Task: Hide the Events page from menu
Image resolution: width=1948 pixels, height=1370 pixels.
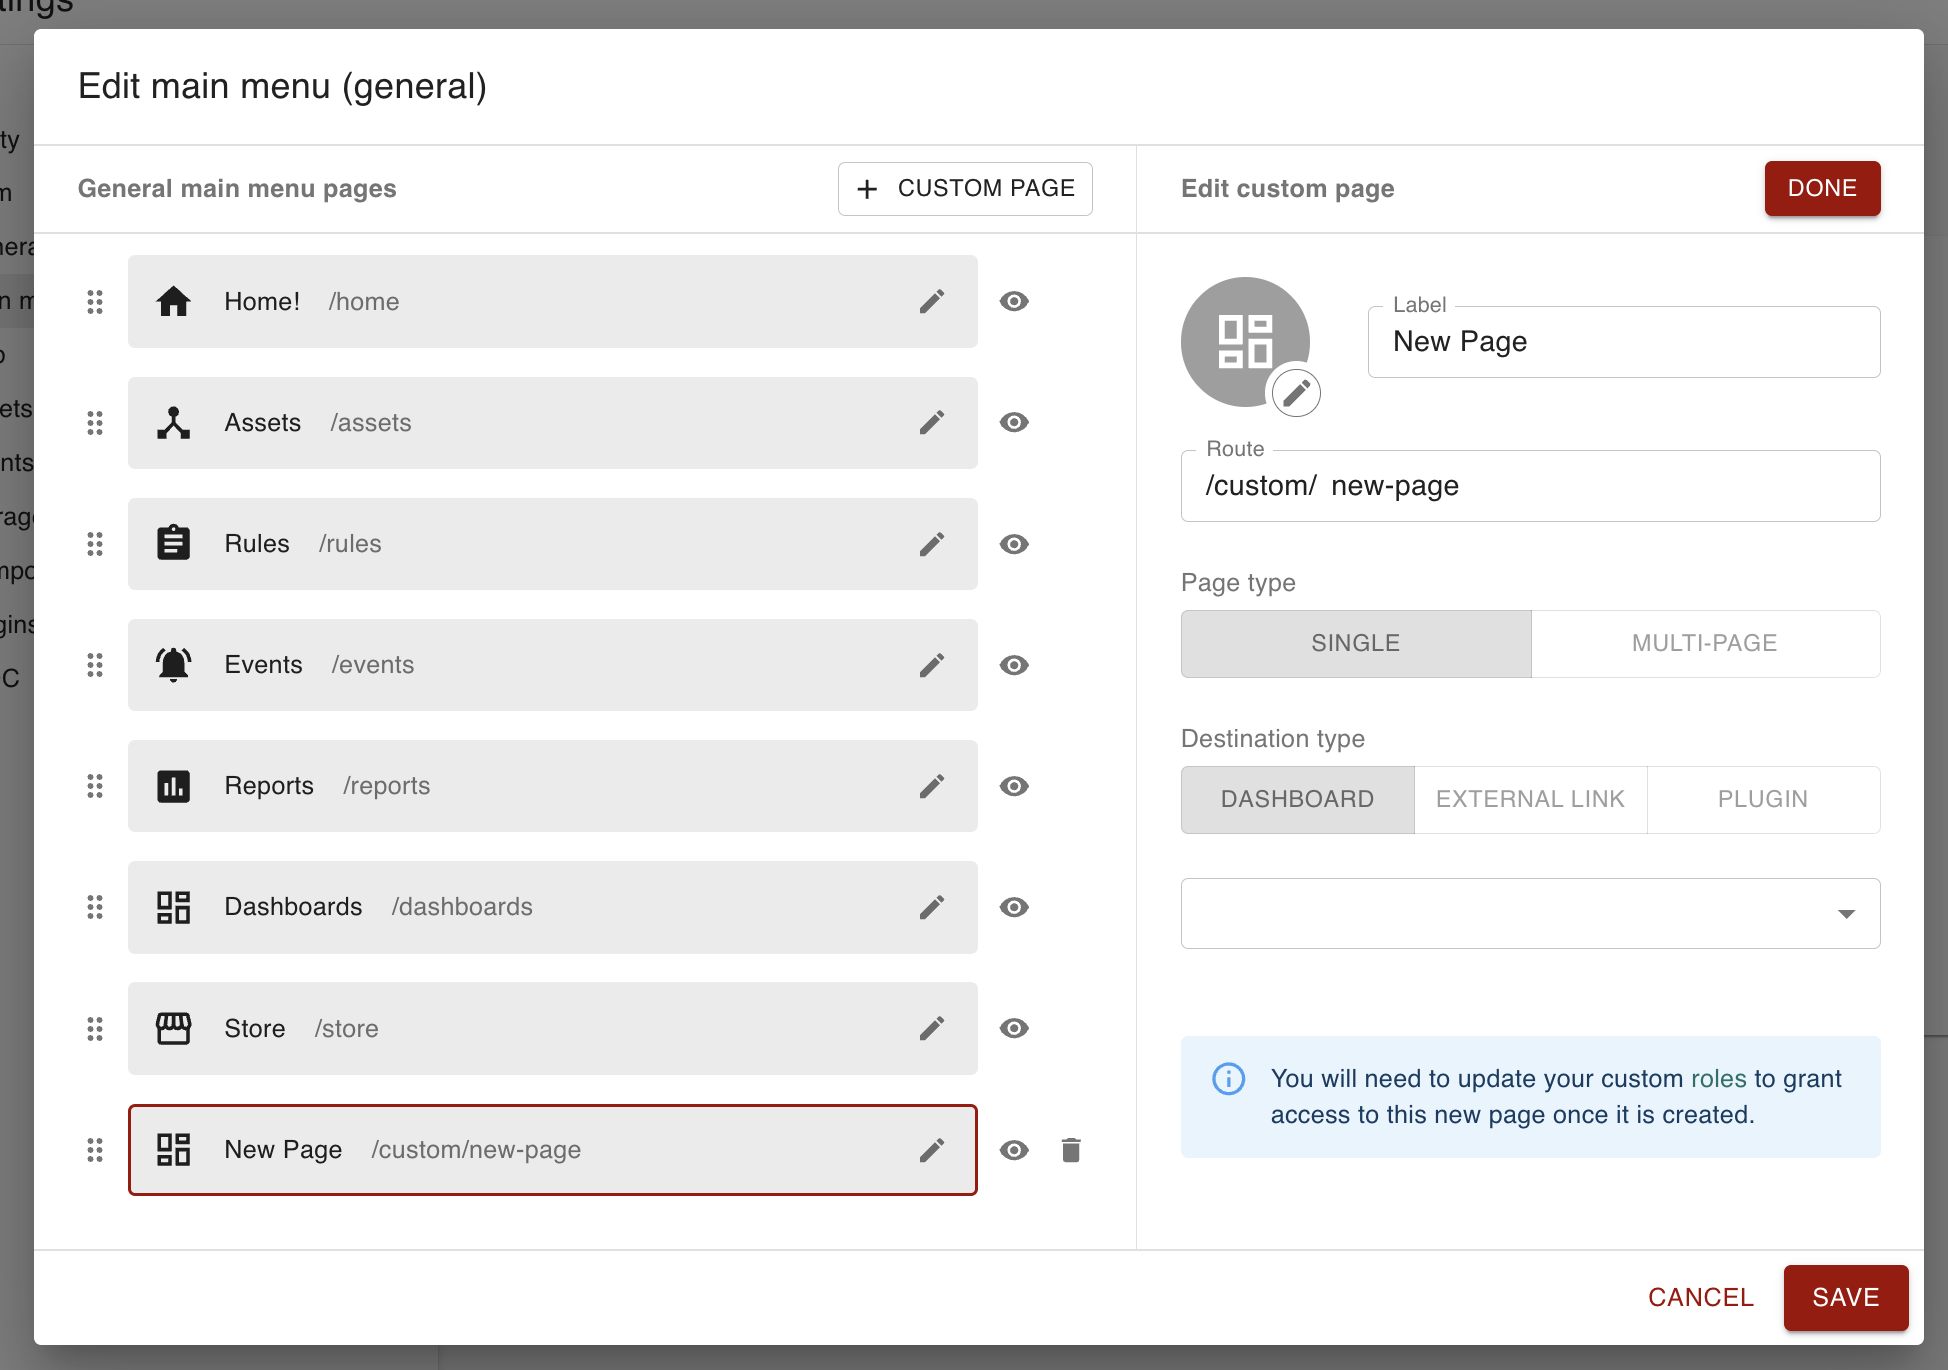Action: click(x=1014, y=665)
